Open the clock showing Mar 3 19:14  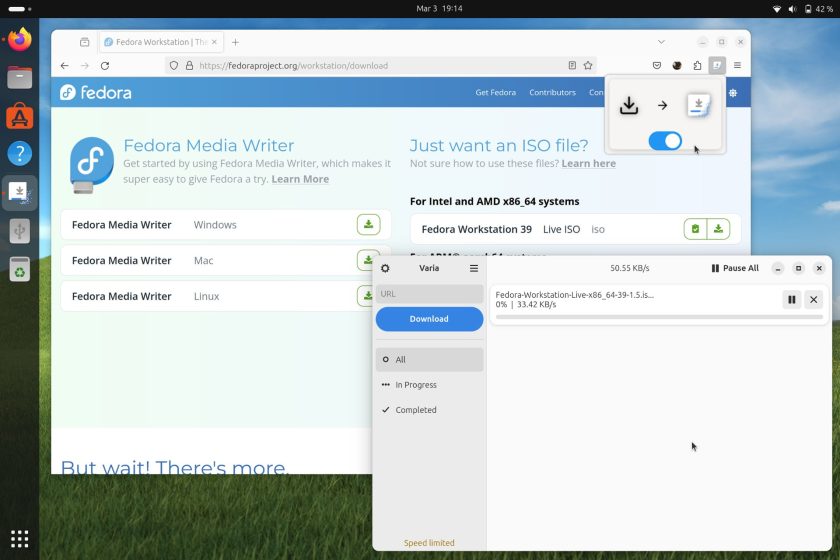click(x=439, y=9)
